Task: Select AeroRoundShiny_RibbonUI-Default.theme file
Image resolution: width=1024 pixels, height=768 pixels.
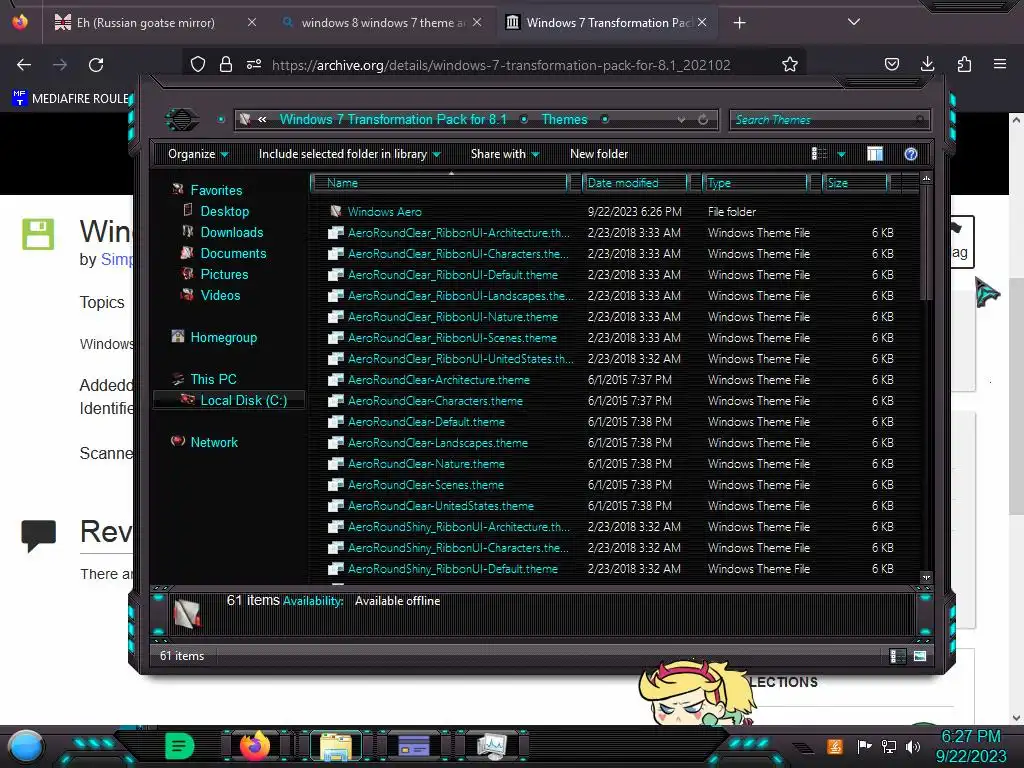Action: coord(453,569)
